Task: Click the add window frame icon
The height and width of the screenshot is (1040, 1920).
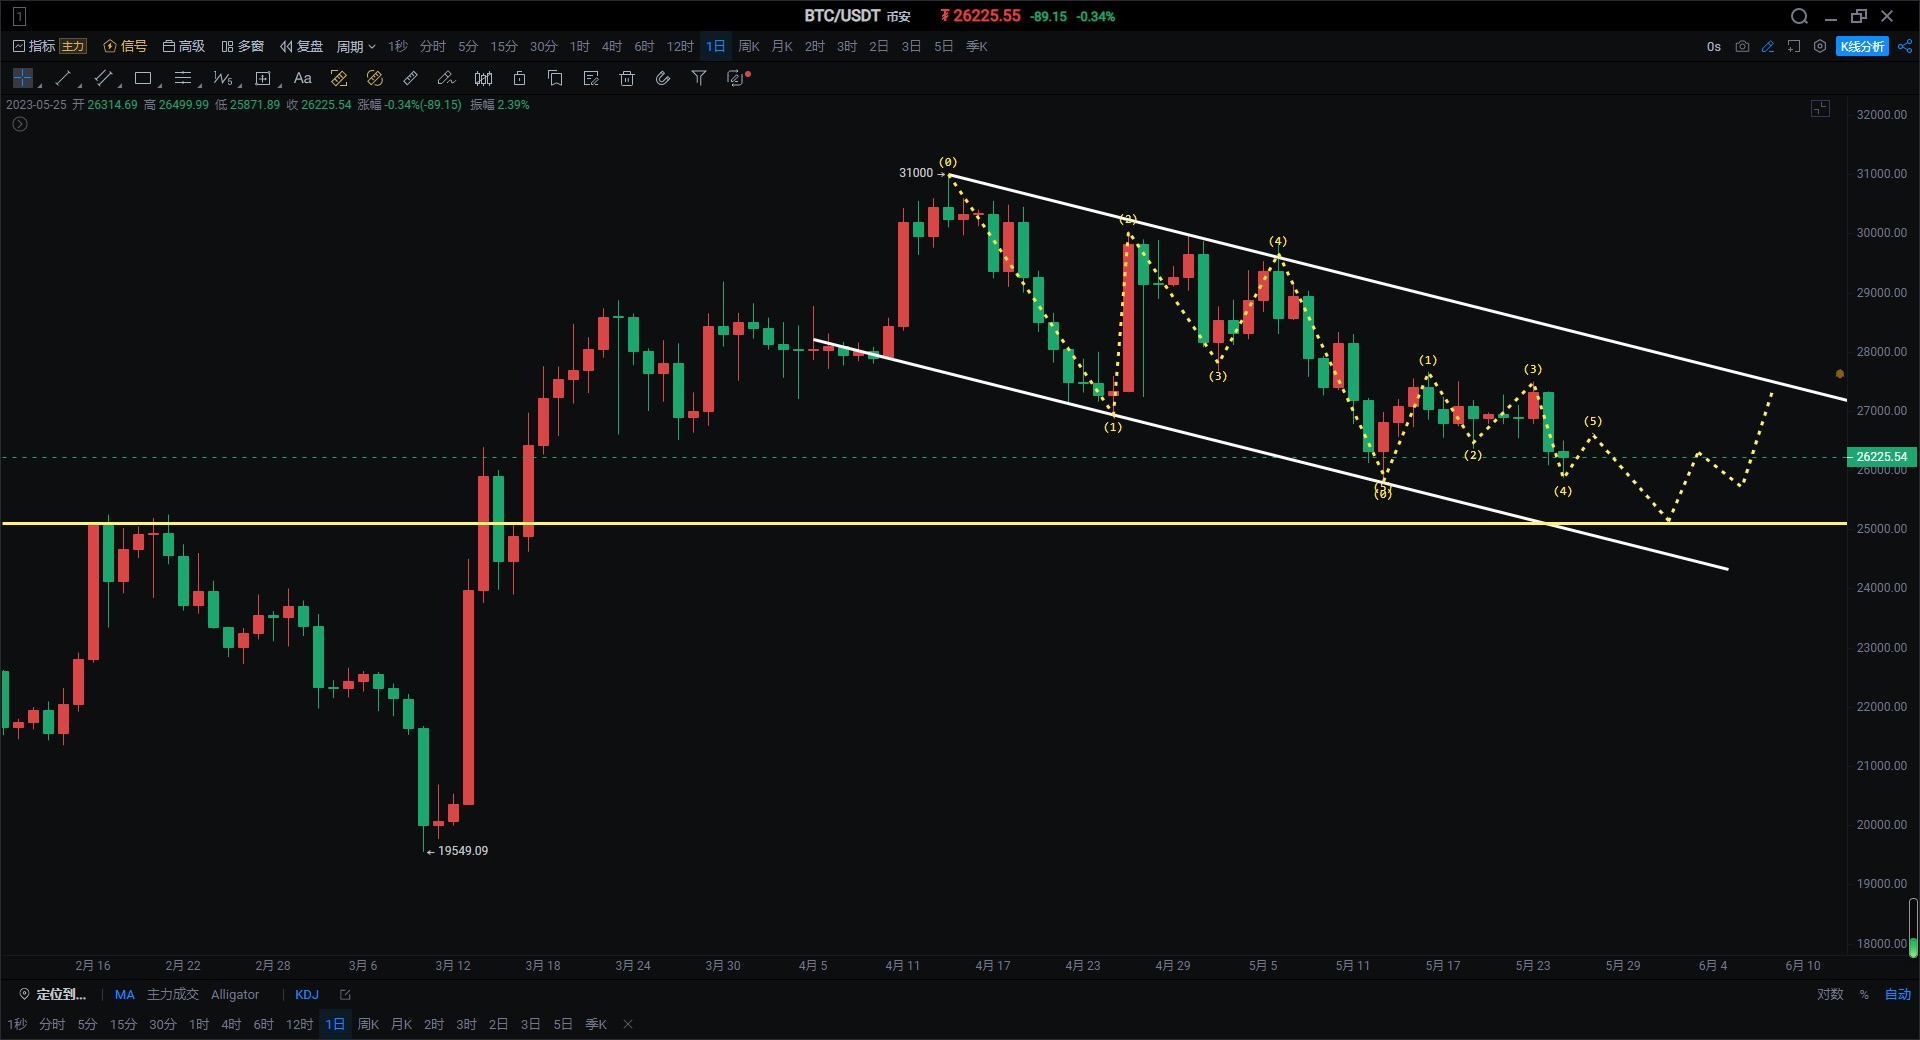Action: click(1794, 47)
